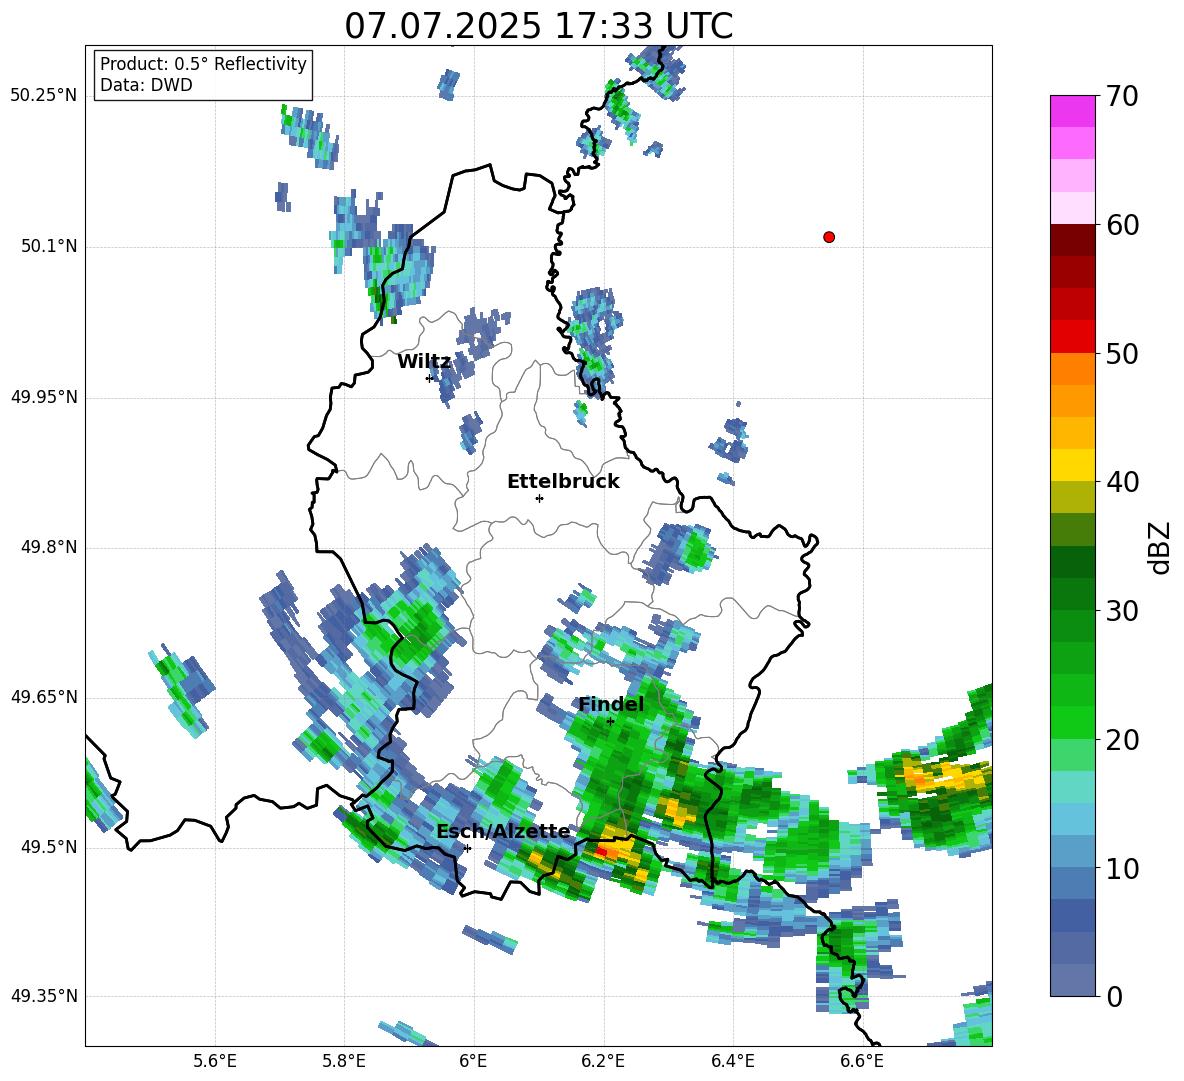The image size is (1184, 1081).
Task: Click the 6.6°E longitude label
Action: click(x=862, y=1061)
